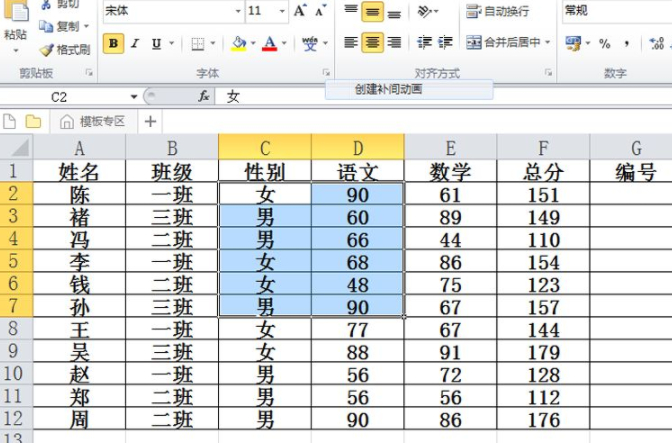Toggle Bold formatting button
This screenshot has height=443, width=672.
[113, 43]
